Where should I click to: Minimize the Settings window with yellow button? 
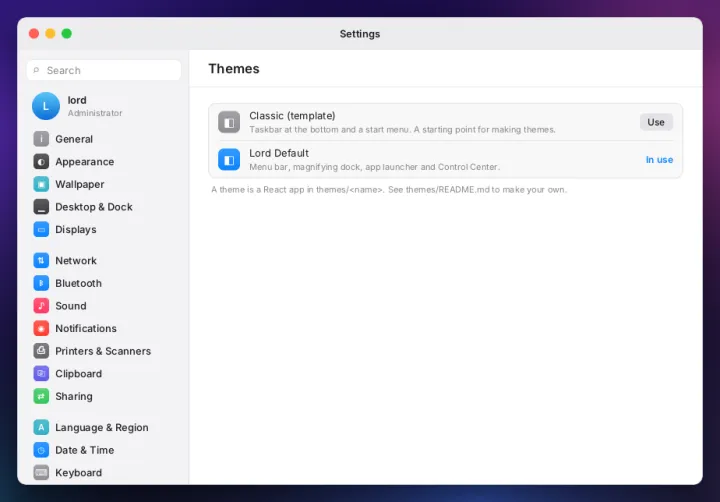pyautogui.click(x=51, y=34)
